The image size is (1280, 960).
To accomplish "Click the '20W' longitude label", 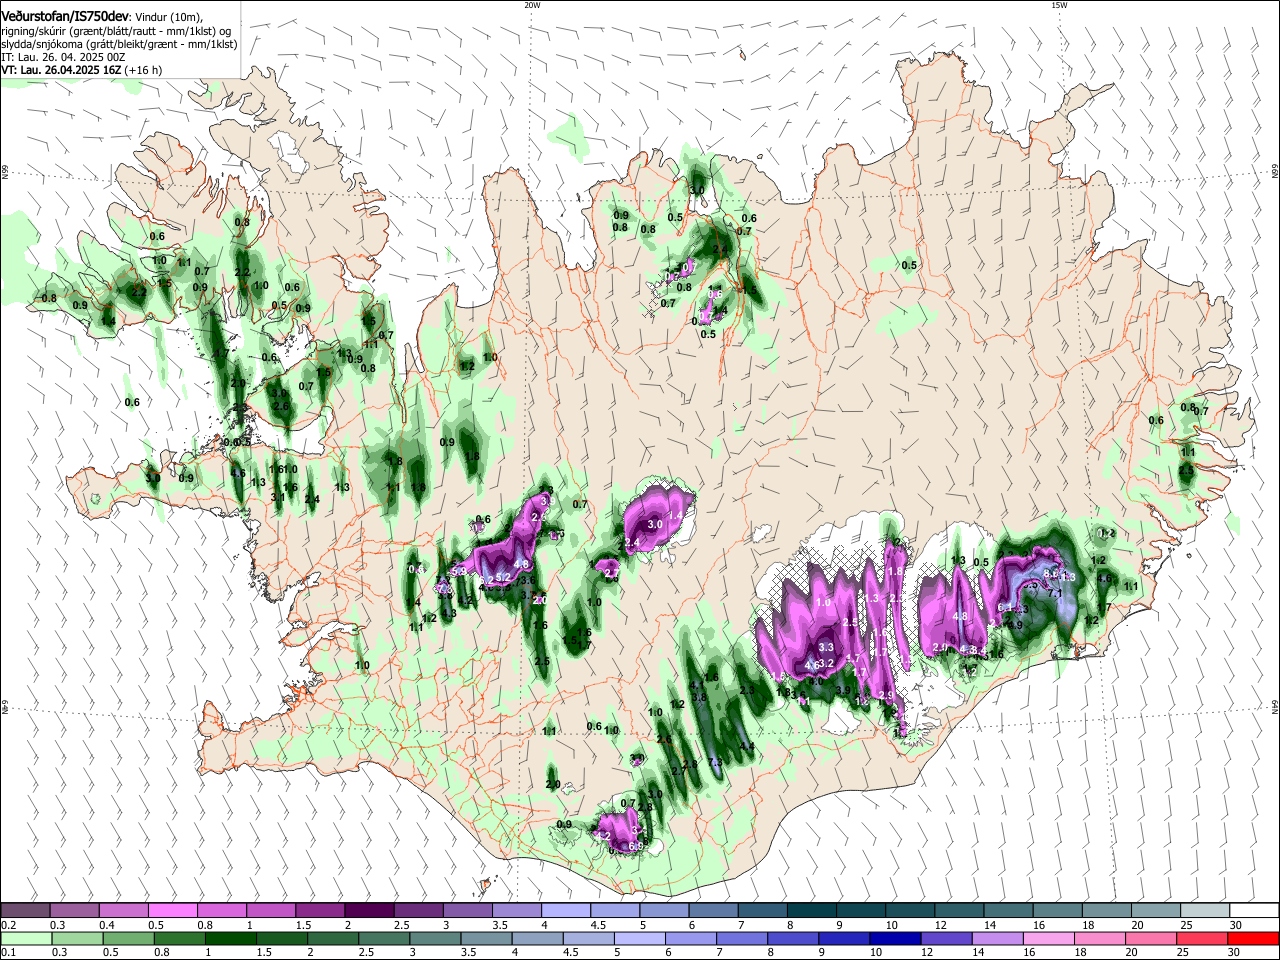I will click(532, 4).
